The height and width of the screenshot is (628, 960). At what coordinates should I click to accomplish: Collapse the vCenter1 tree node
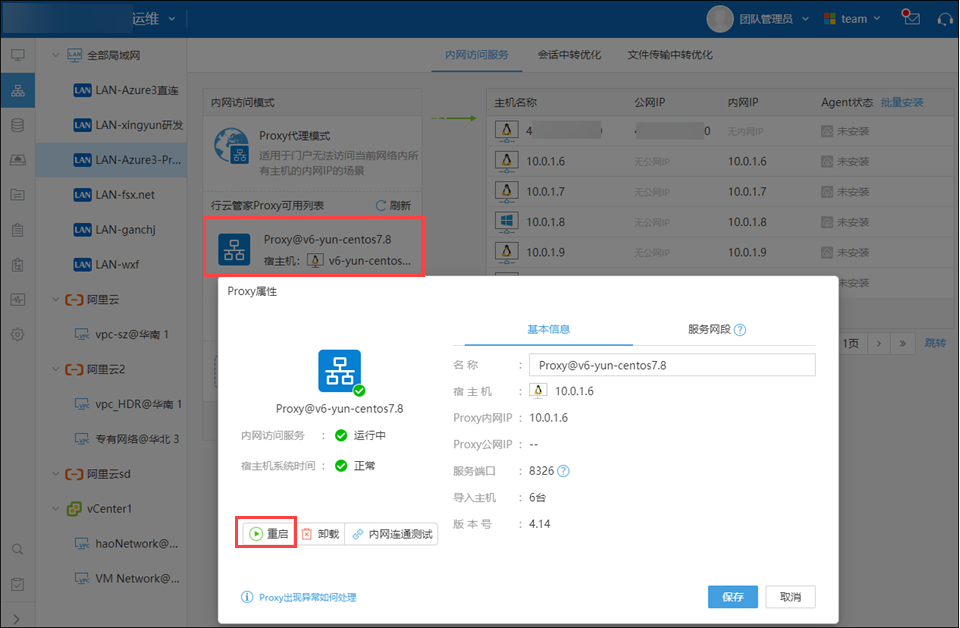coord(54,509)
